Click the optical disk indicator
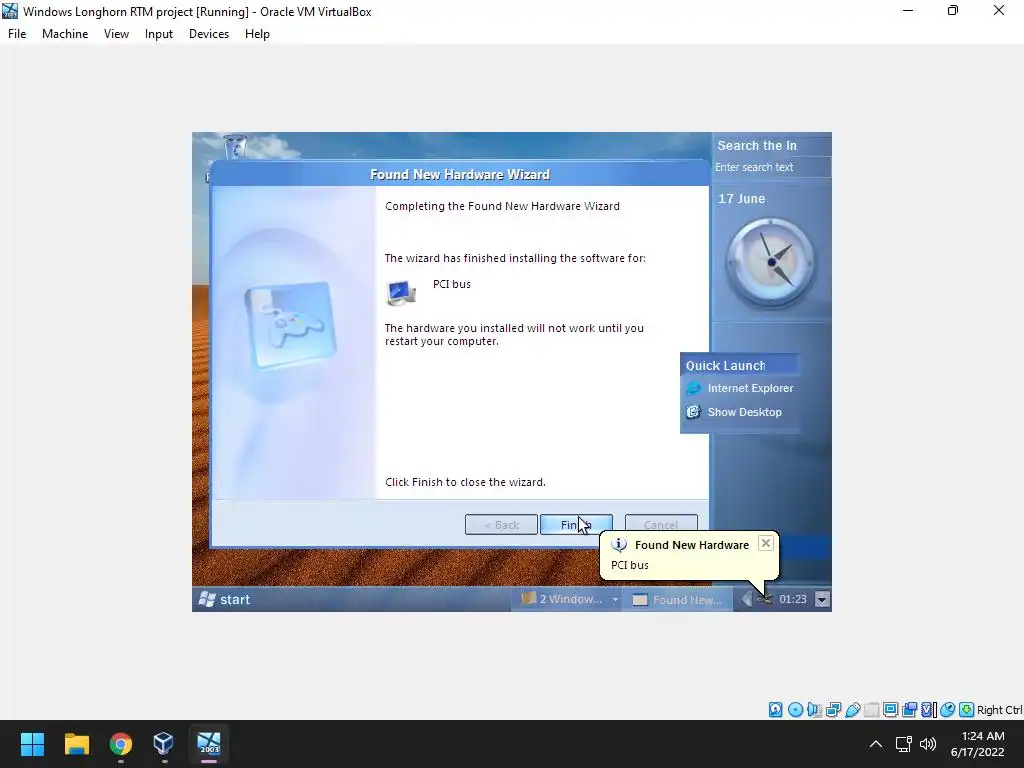1024x768 pixels. [x=795, y=710]
